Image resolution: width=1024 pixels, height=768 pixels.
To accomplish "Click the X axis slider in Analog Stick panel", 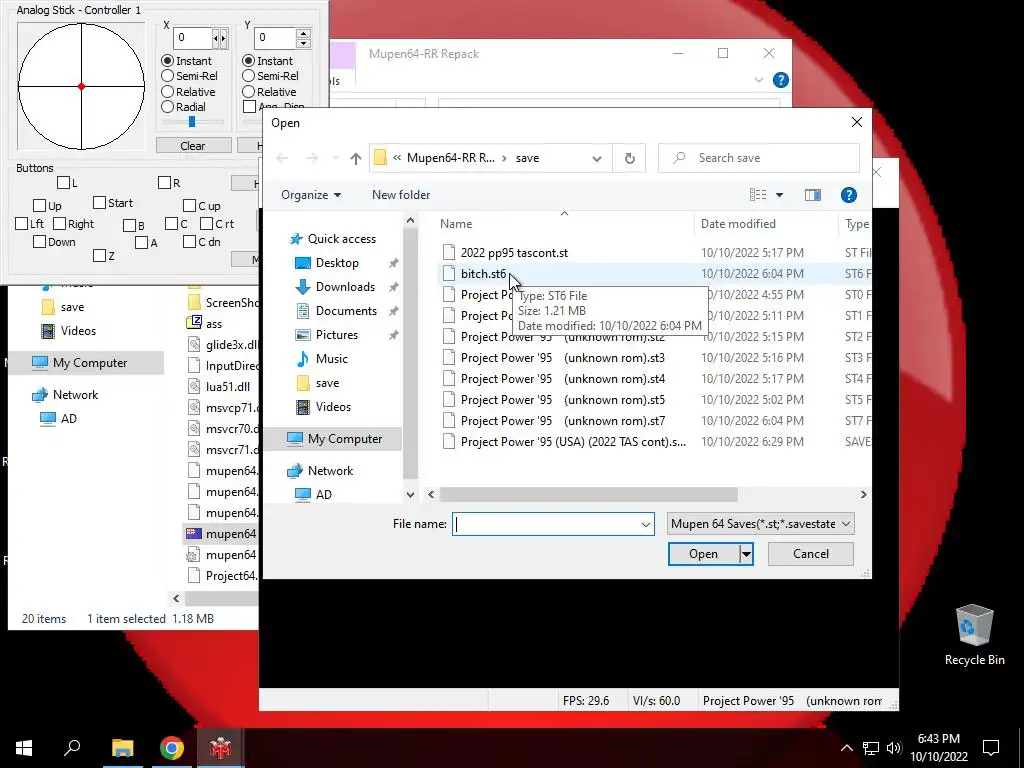I will click(x=193, y=121).
